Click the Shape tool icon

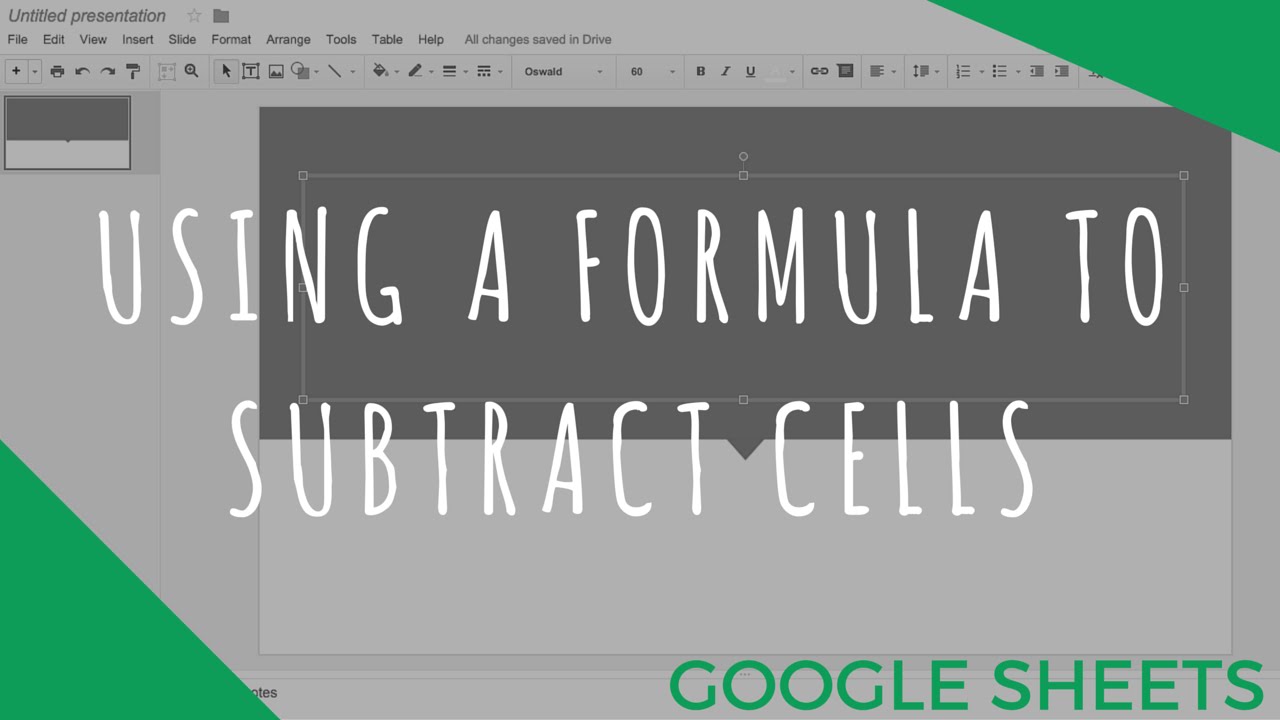pos(300,71)
